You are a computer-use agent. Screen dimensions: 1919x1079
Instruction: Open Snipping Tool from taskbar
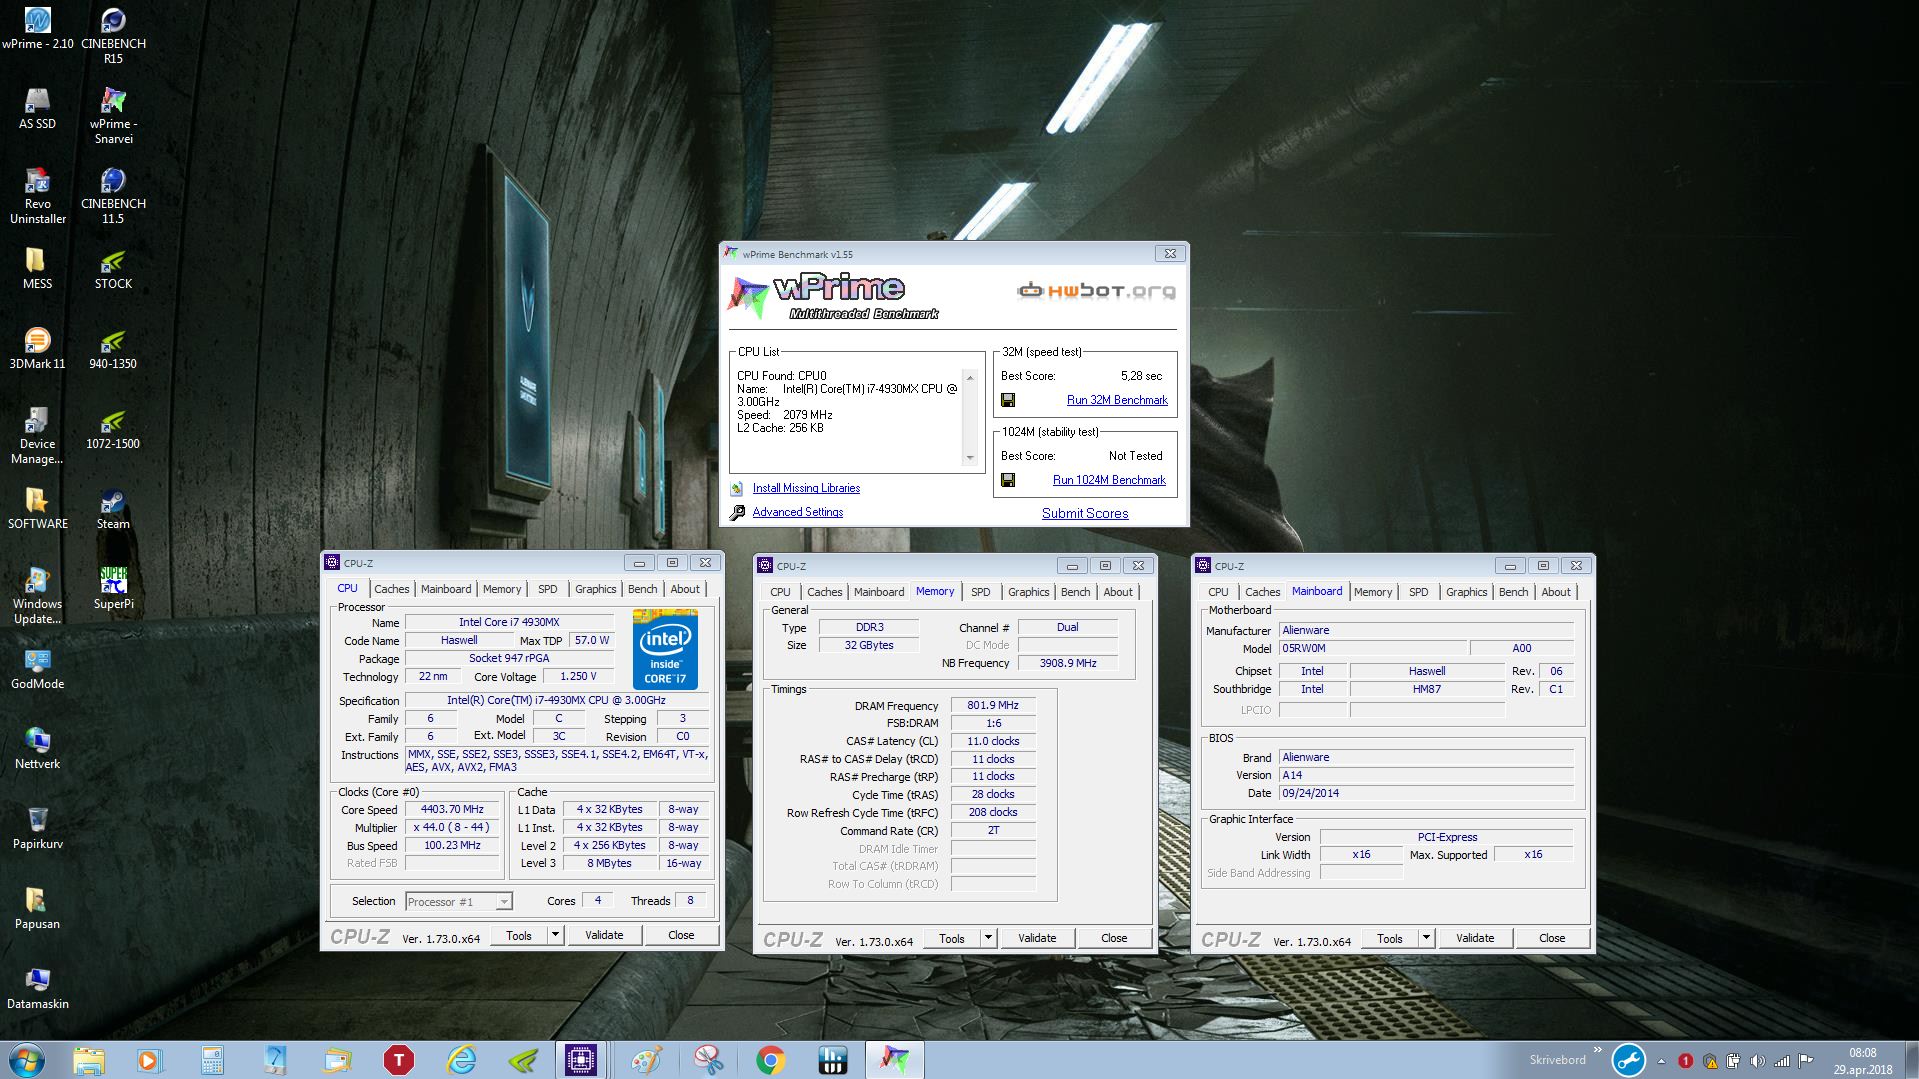(708, 1059)
